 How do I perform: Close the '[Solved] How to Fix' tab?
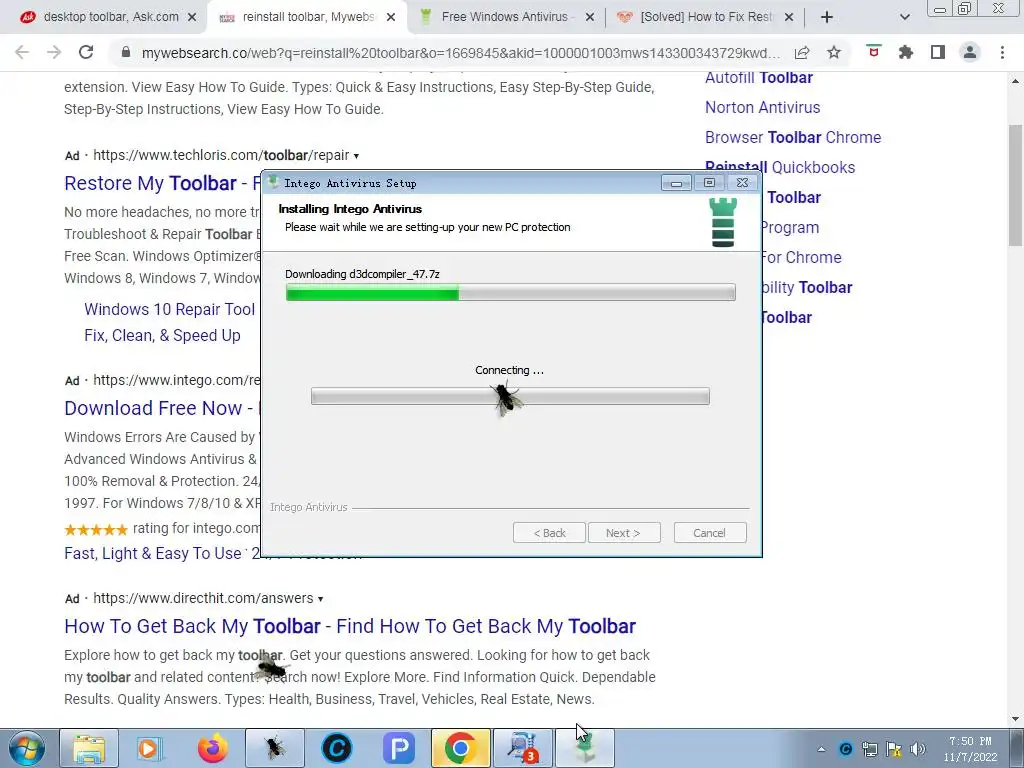[789, 17]
